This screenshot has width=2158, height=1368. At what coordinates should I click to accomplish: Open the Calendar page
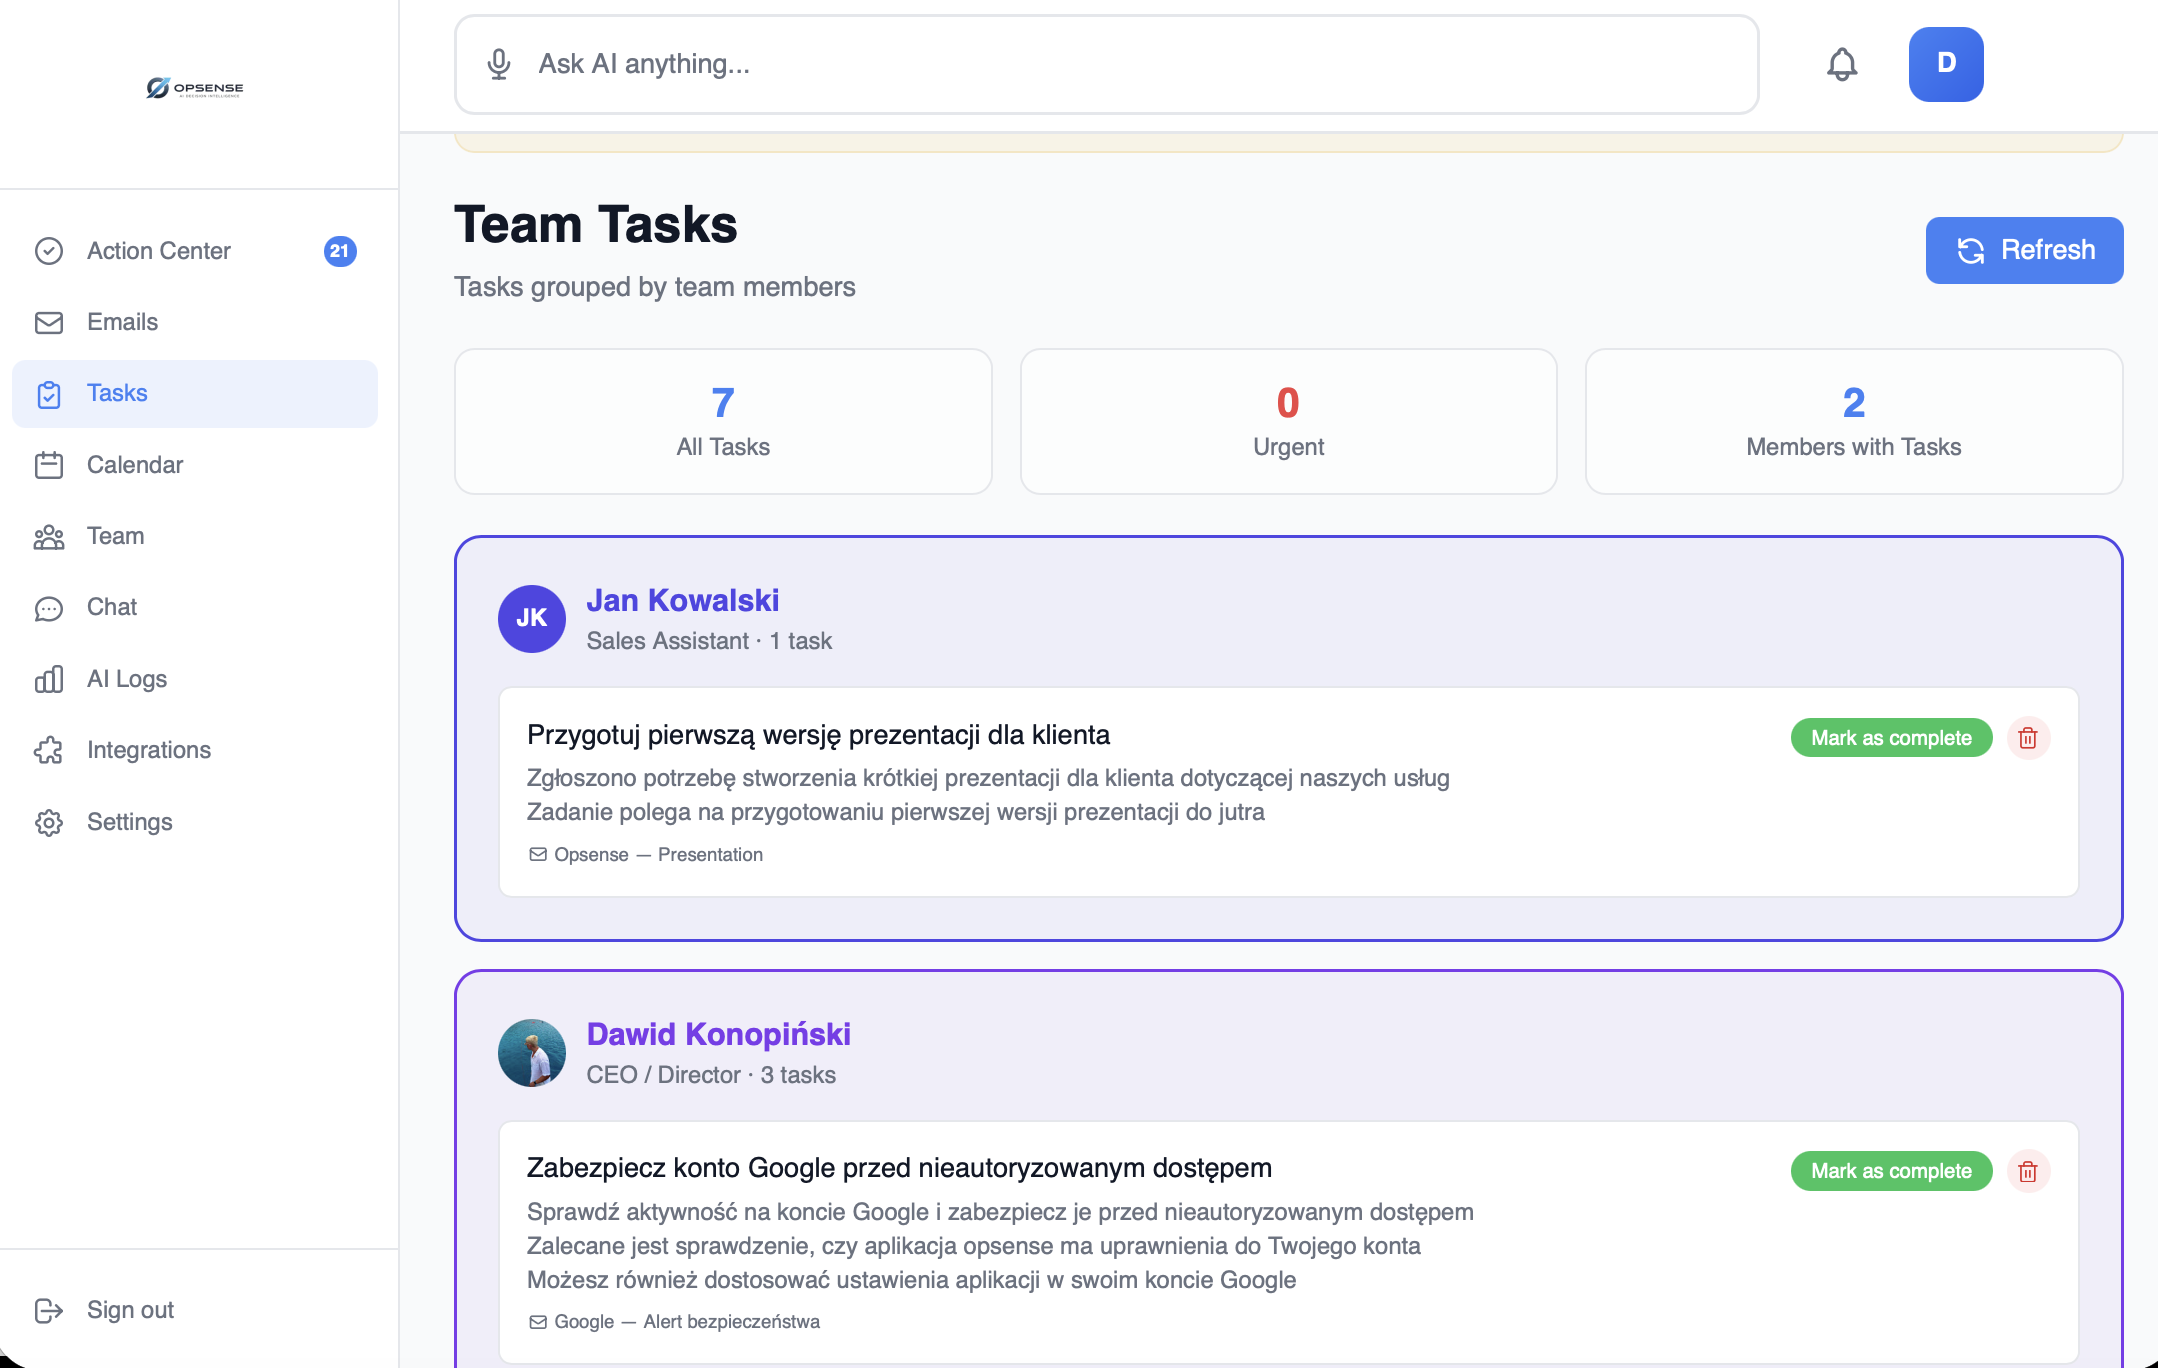click(134, 465)
